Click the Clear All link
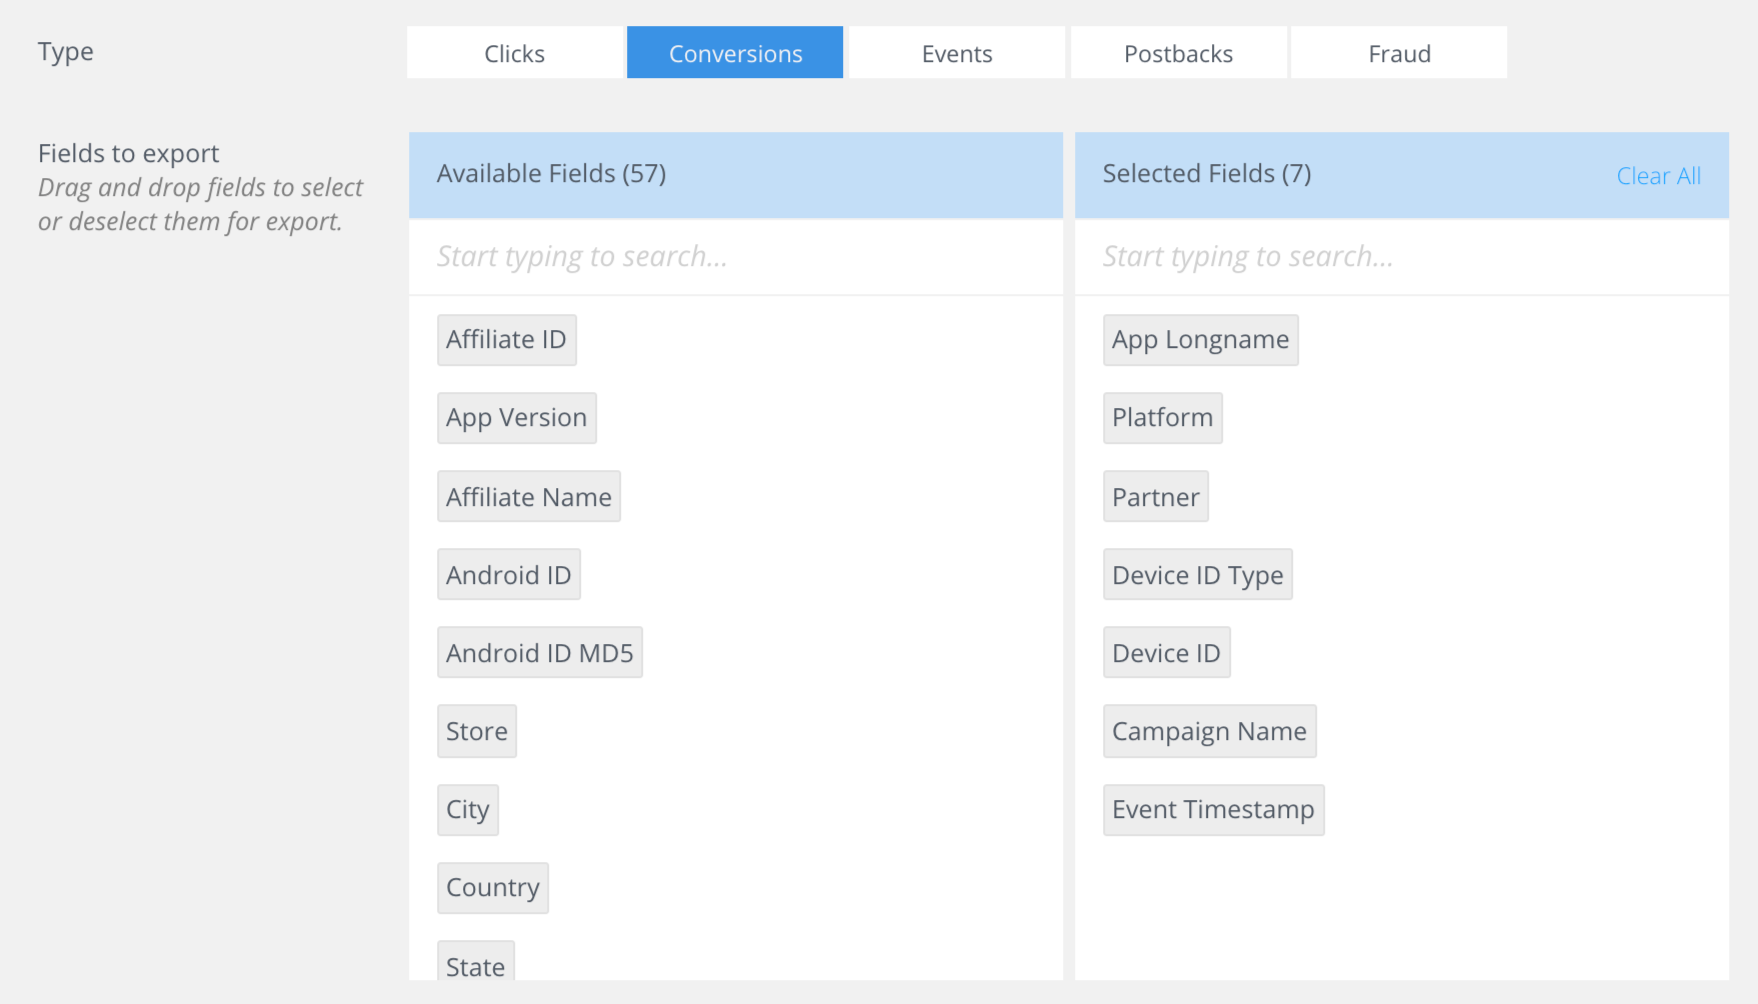This screenshot has width=1758, height=1004. [x=1658, y=175]
